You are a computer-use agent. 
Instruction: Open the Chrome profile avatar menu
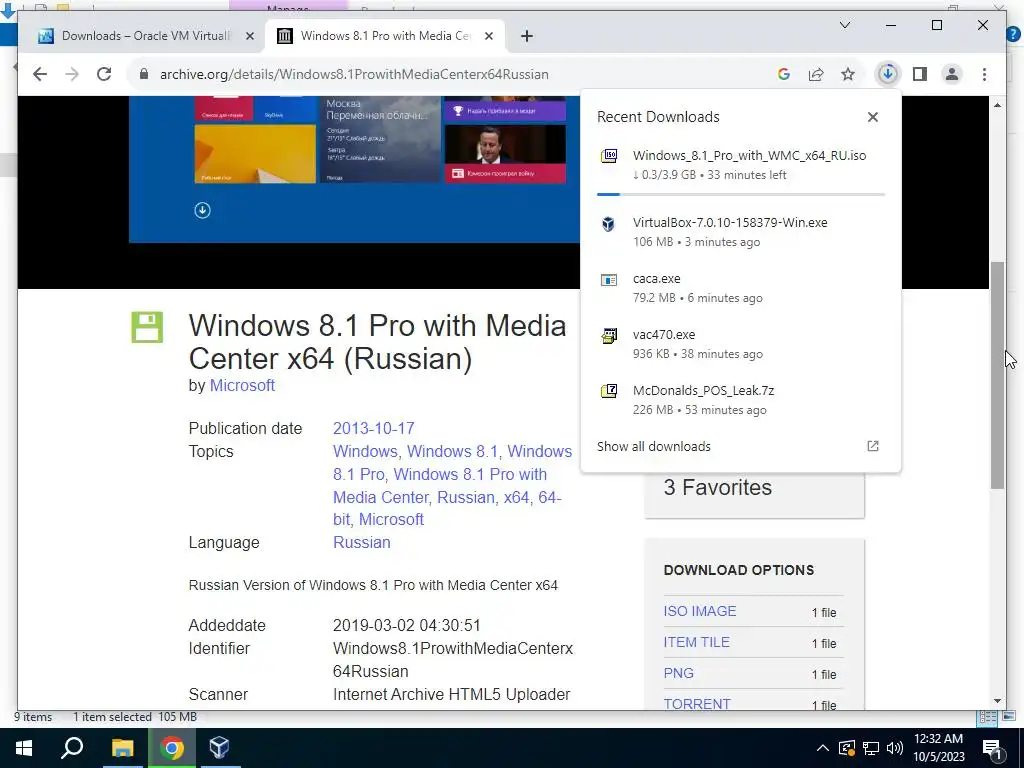[x=952, y=74]
